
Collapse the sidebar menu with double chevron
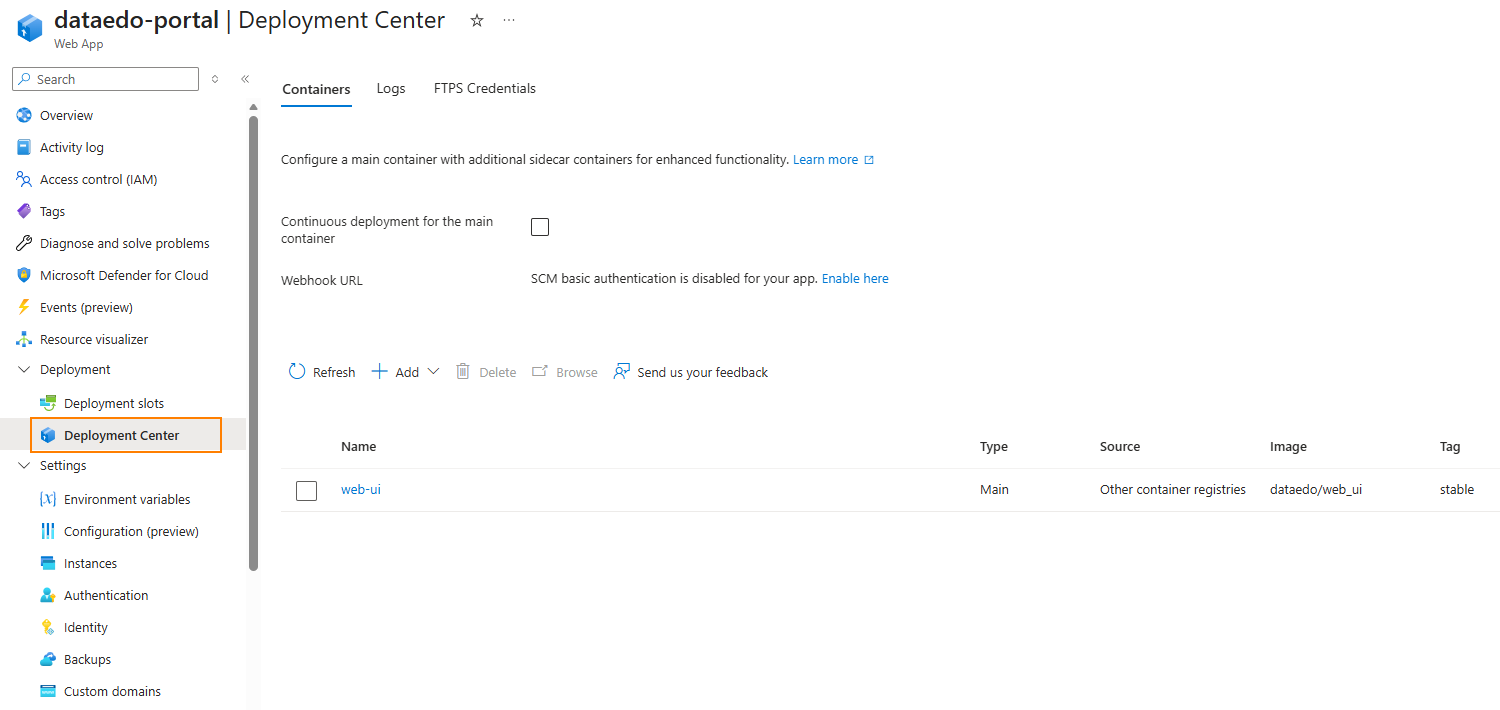coord(245,79)
